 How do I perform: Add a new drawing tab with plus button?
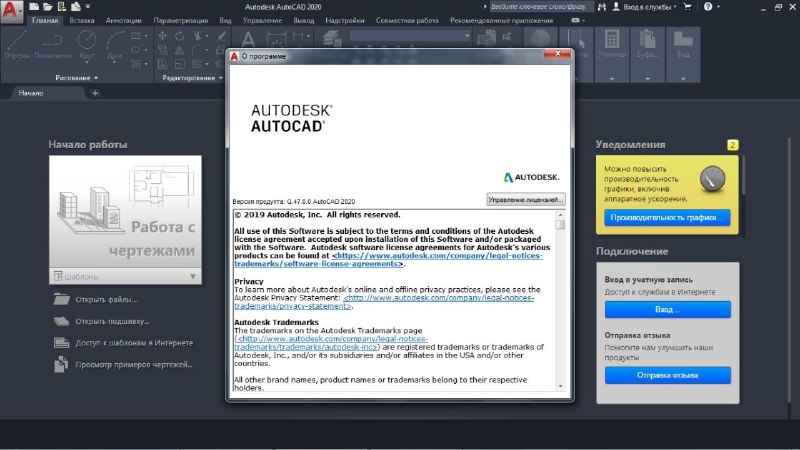95,93
